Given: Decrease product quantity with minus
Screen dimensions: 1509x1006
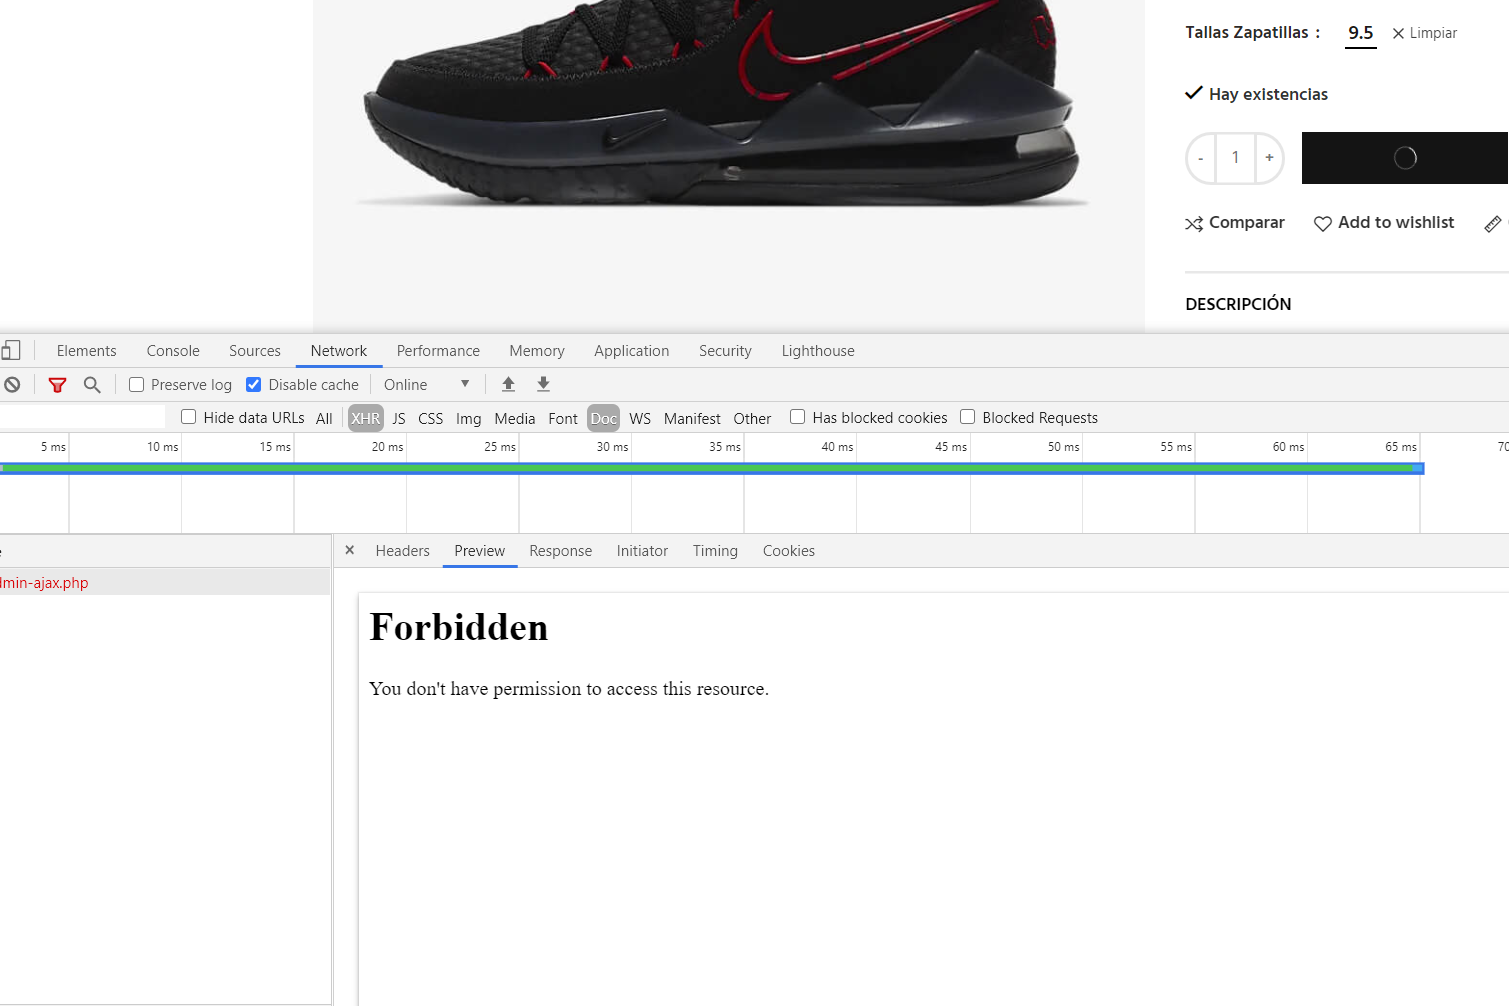Looking at the screenshot, I should pyautogui.click(x=1201, y=158).
